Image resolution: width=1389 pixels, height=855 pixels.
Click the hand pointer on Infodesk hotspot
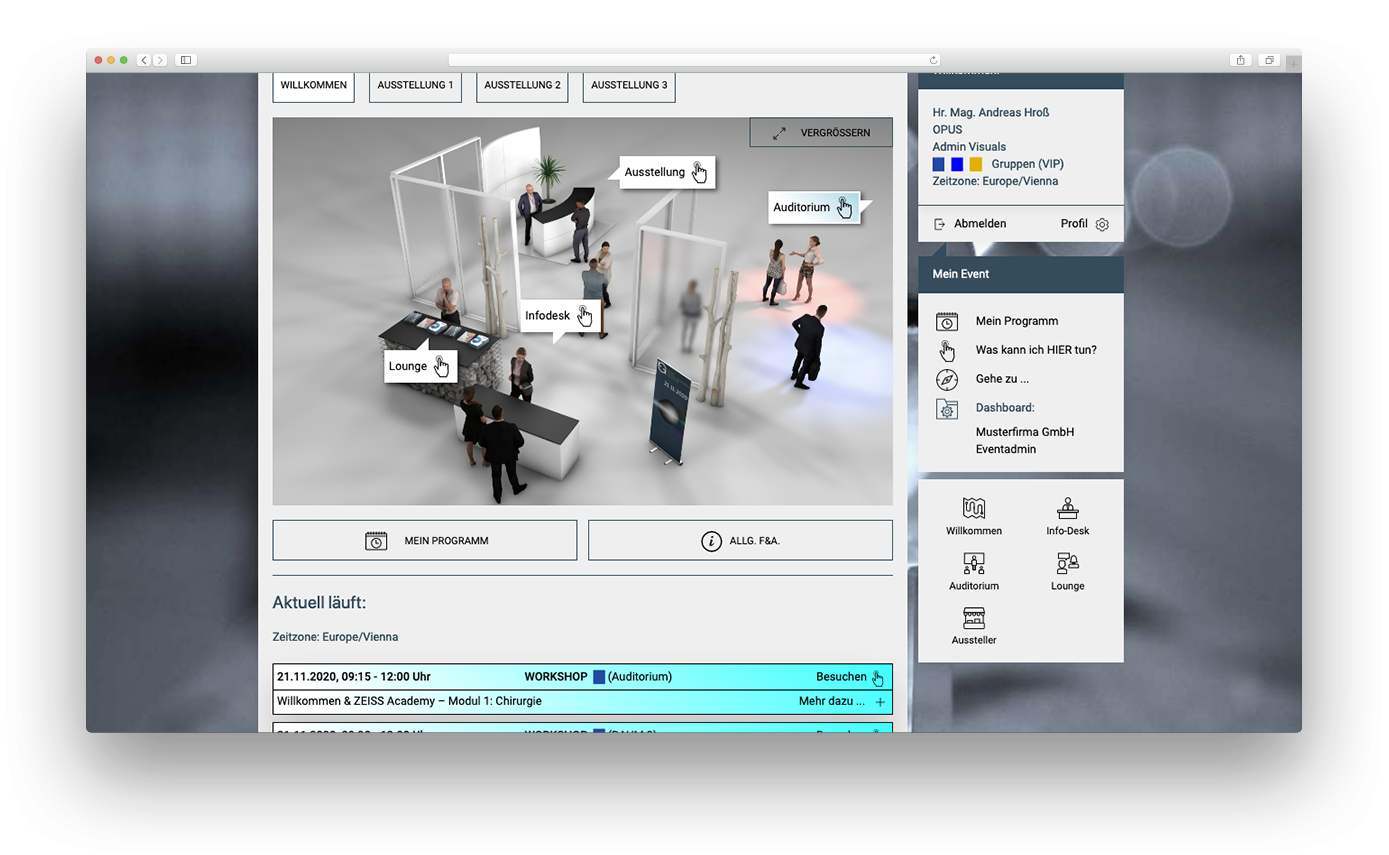(585, 316)
